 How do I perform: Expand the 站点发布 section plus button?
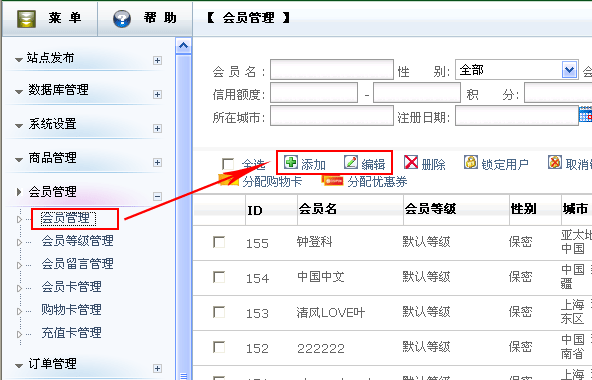tap(157, 60)
